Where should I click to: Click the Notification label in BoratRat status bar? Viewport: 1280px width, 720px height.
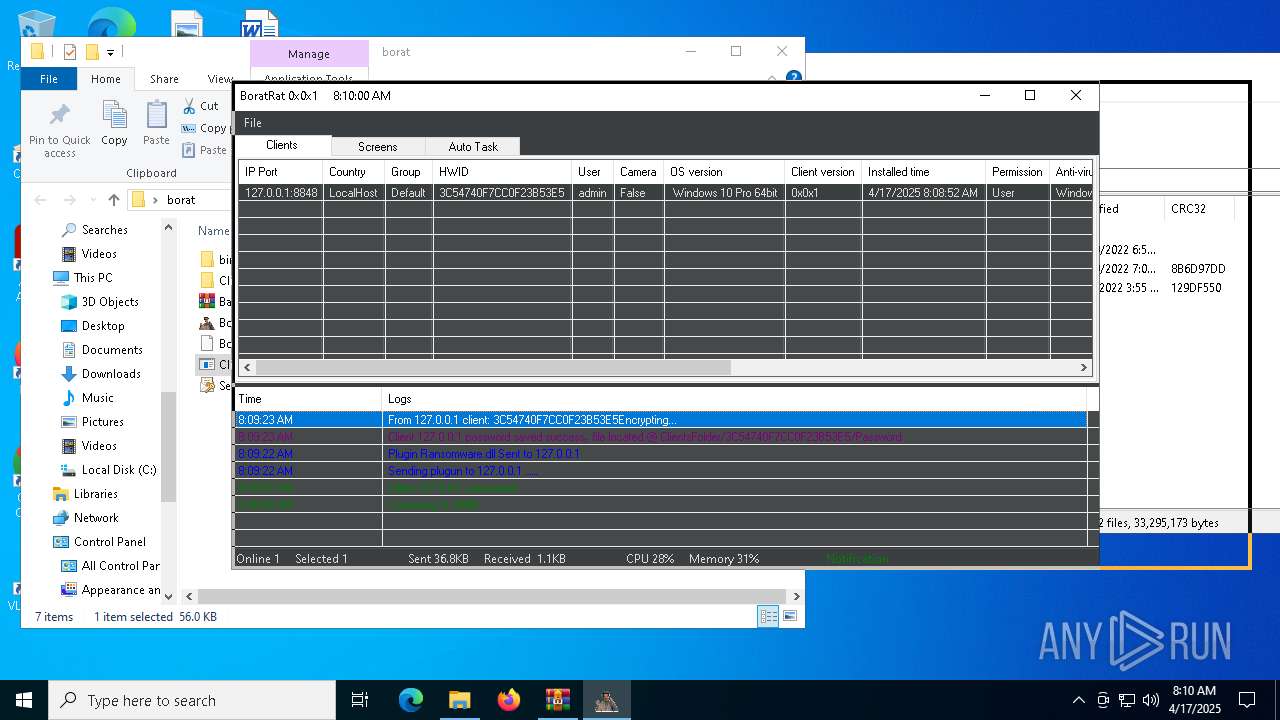[x=857, y=558]
